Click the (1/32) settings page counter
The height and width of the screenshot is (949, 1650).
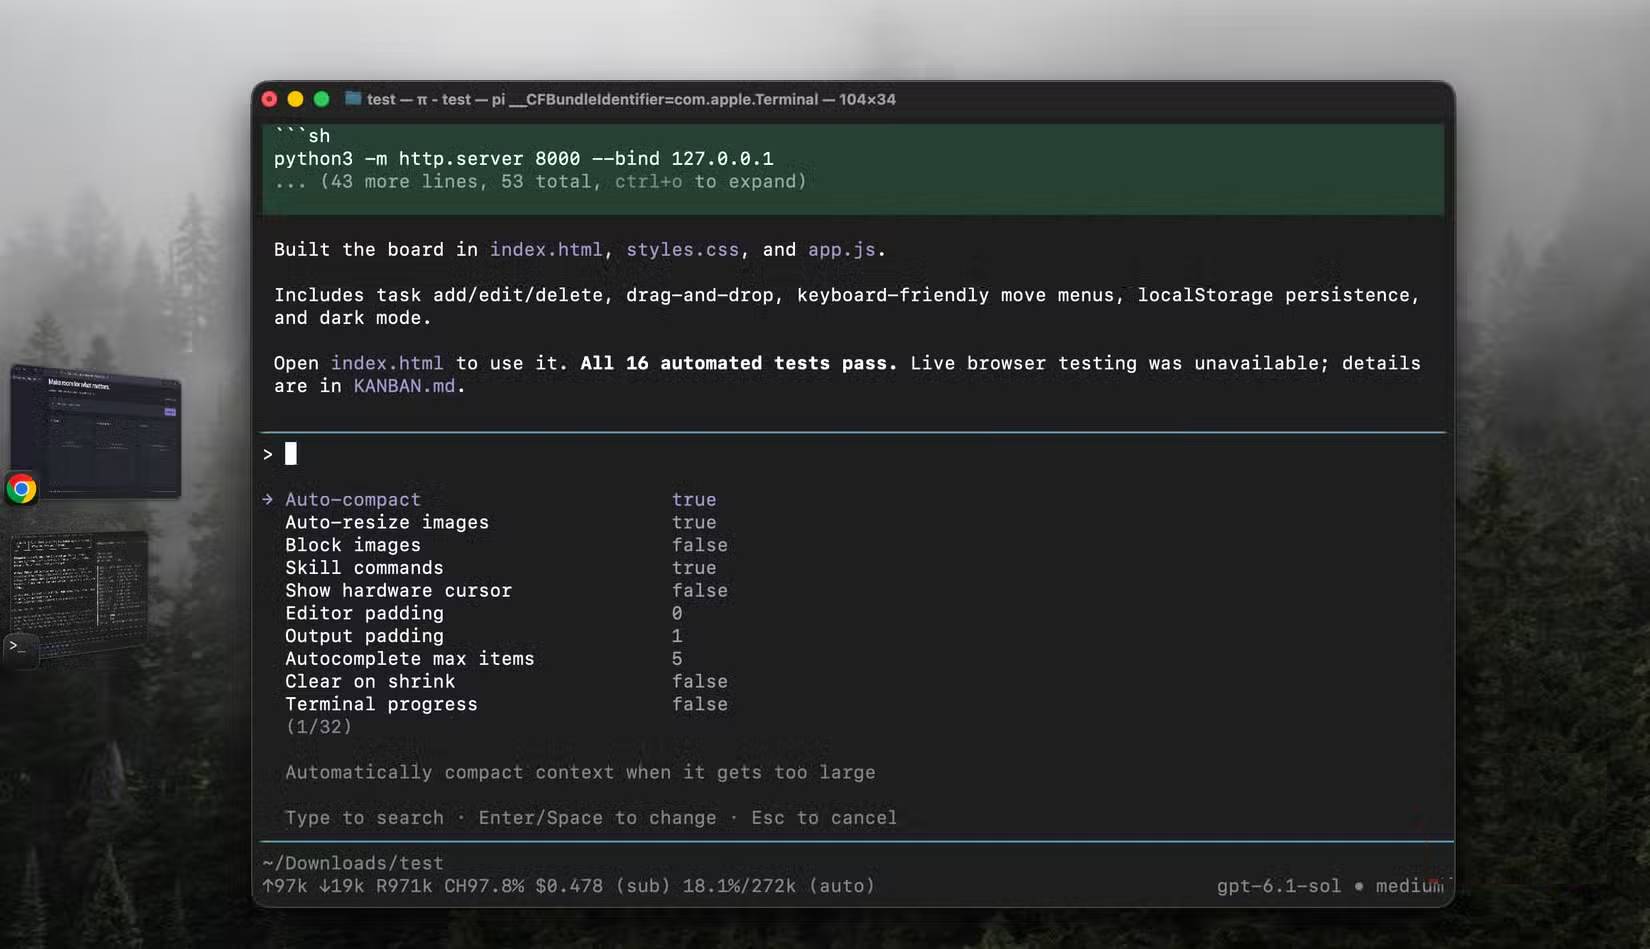tap(319, 727)
